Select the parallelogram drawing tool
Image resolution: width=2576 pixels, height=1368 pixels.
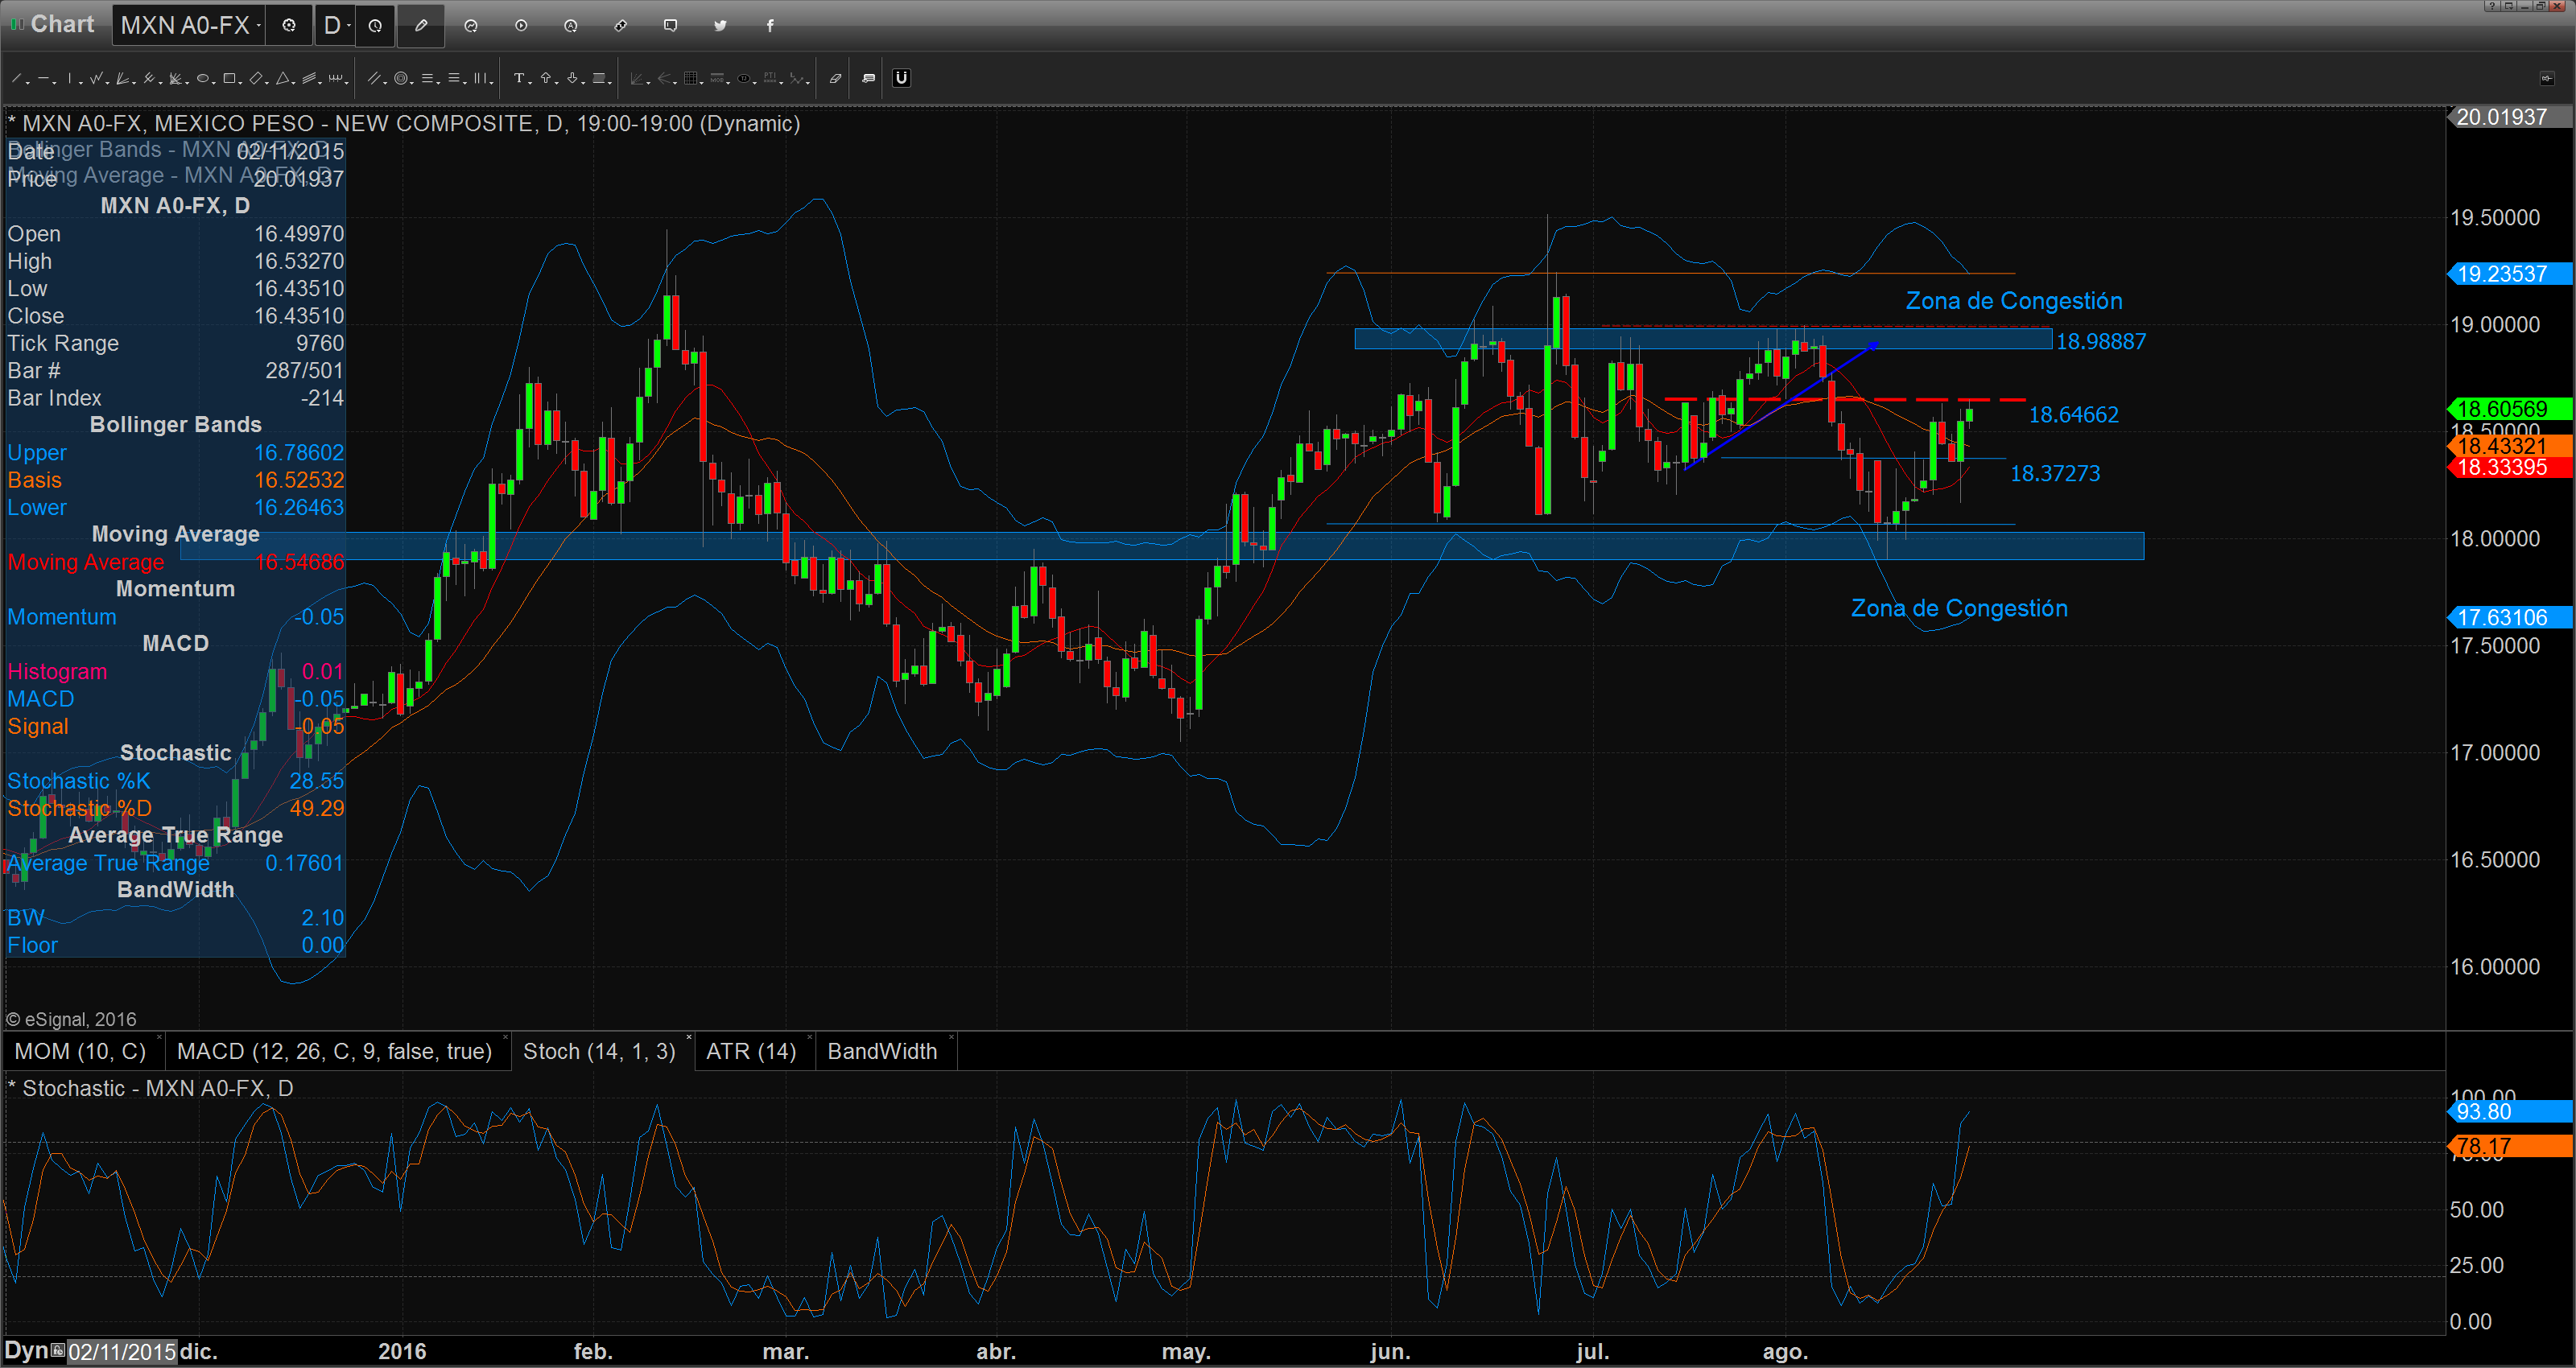[x=256, y=78]
